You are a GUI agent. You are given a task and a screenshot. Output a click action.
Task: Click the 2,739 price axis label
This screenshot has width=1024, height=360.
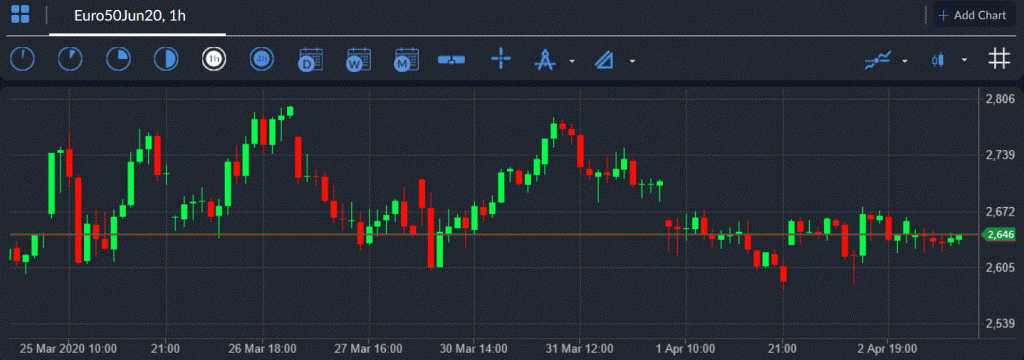[x=999, y=155]
